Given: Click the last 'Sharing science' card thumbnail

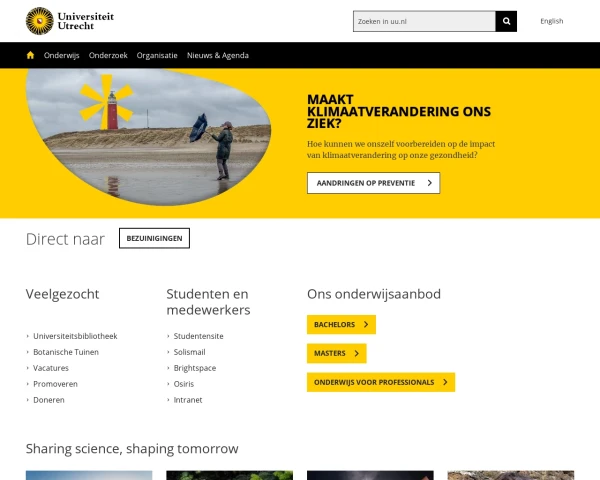Looking at the screenshot, I should click(x=511, y=475).
